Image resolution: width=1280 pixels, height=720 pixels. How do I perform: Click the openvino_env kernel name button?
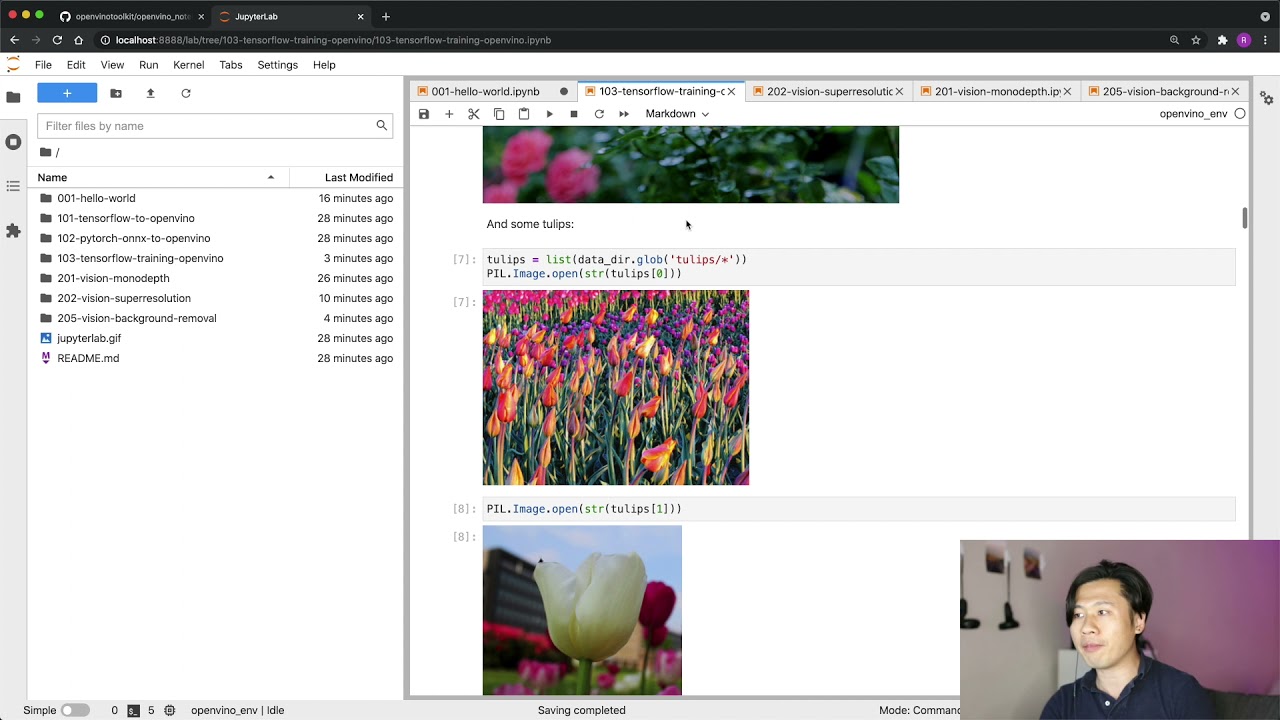(x=1192, y=114)
